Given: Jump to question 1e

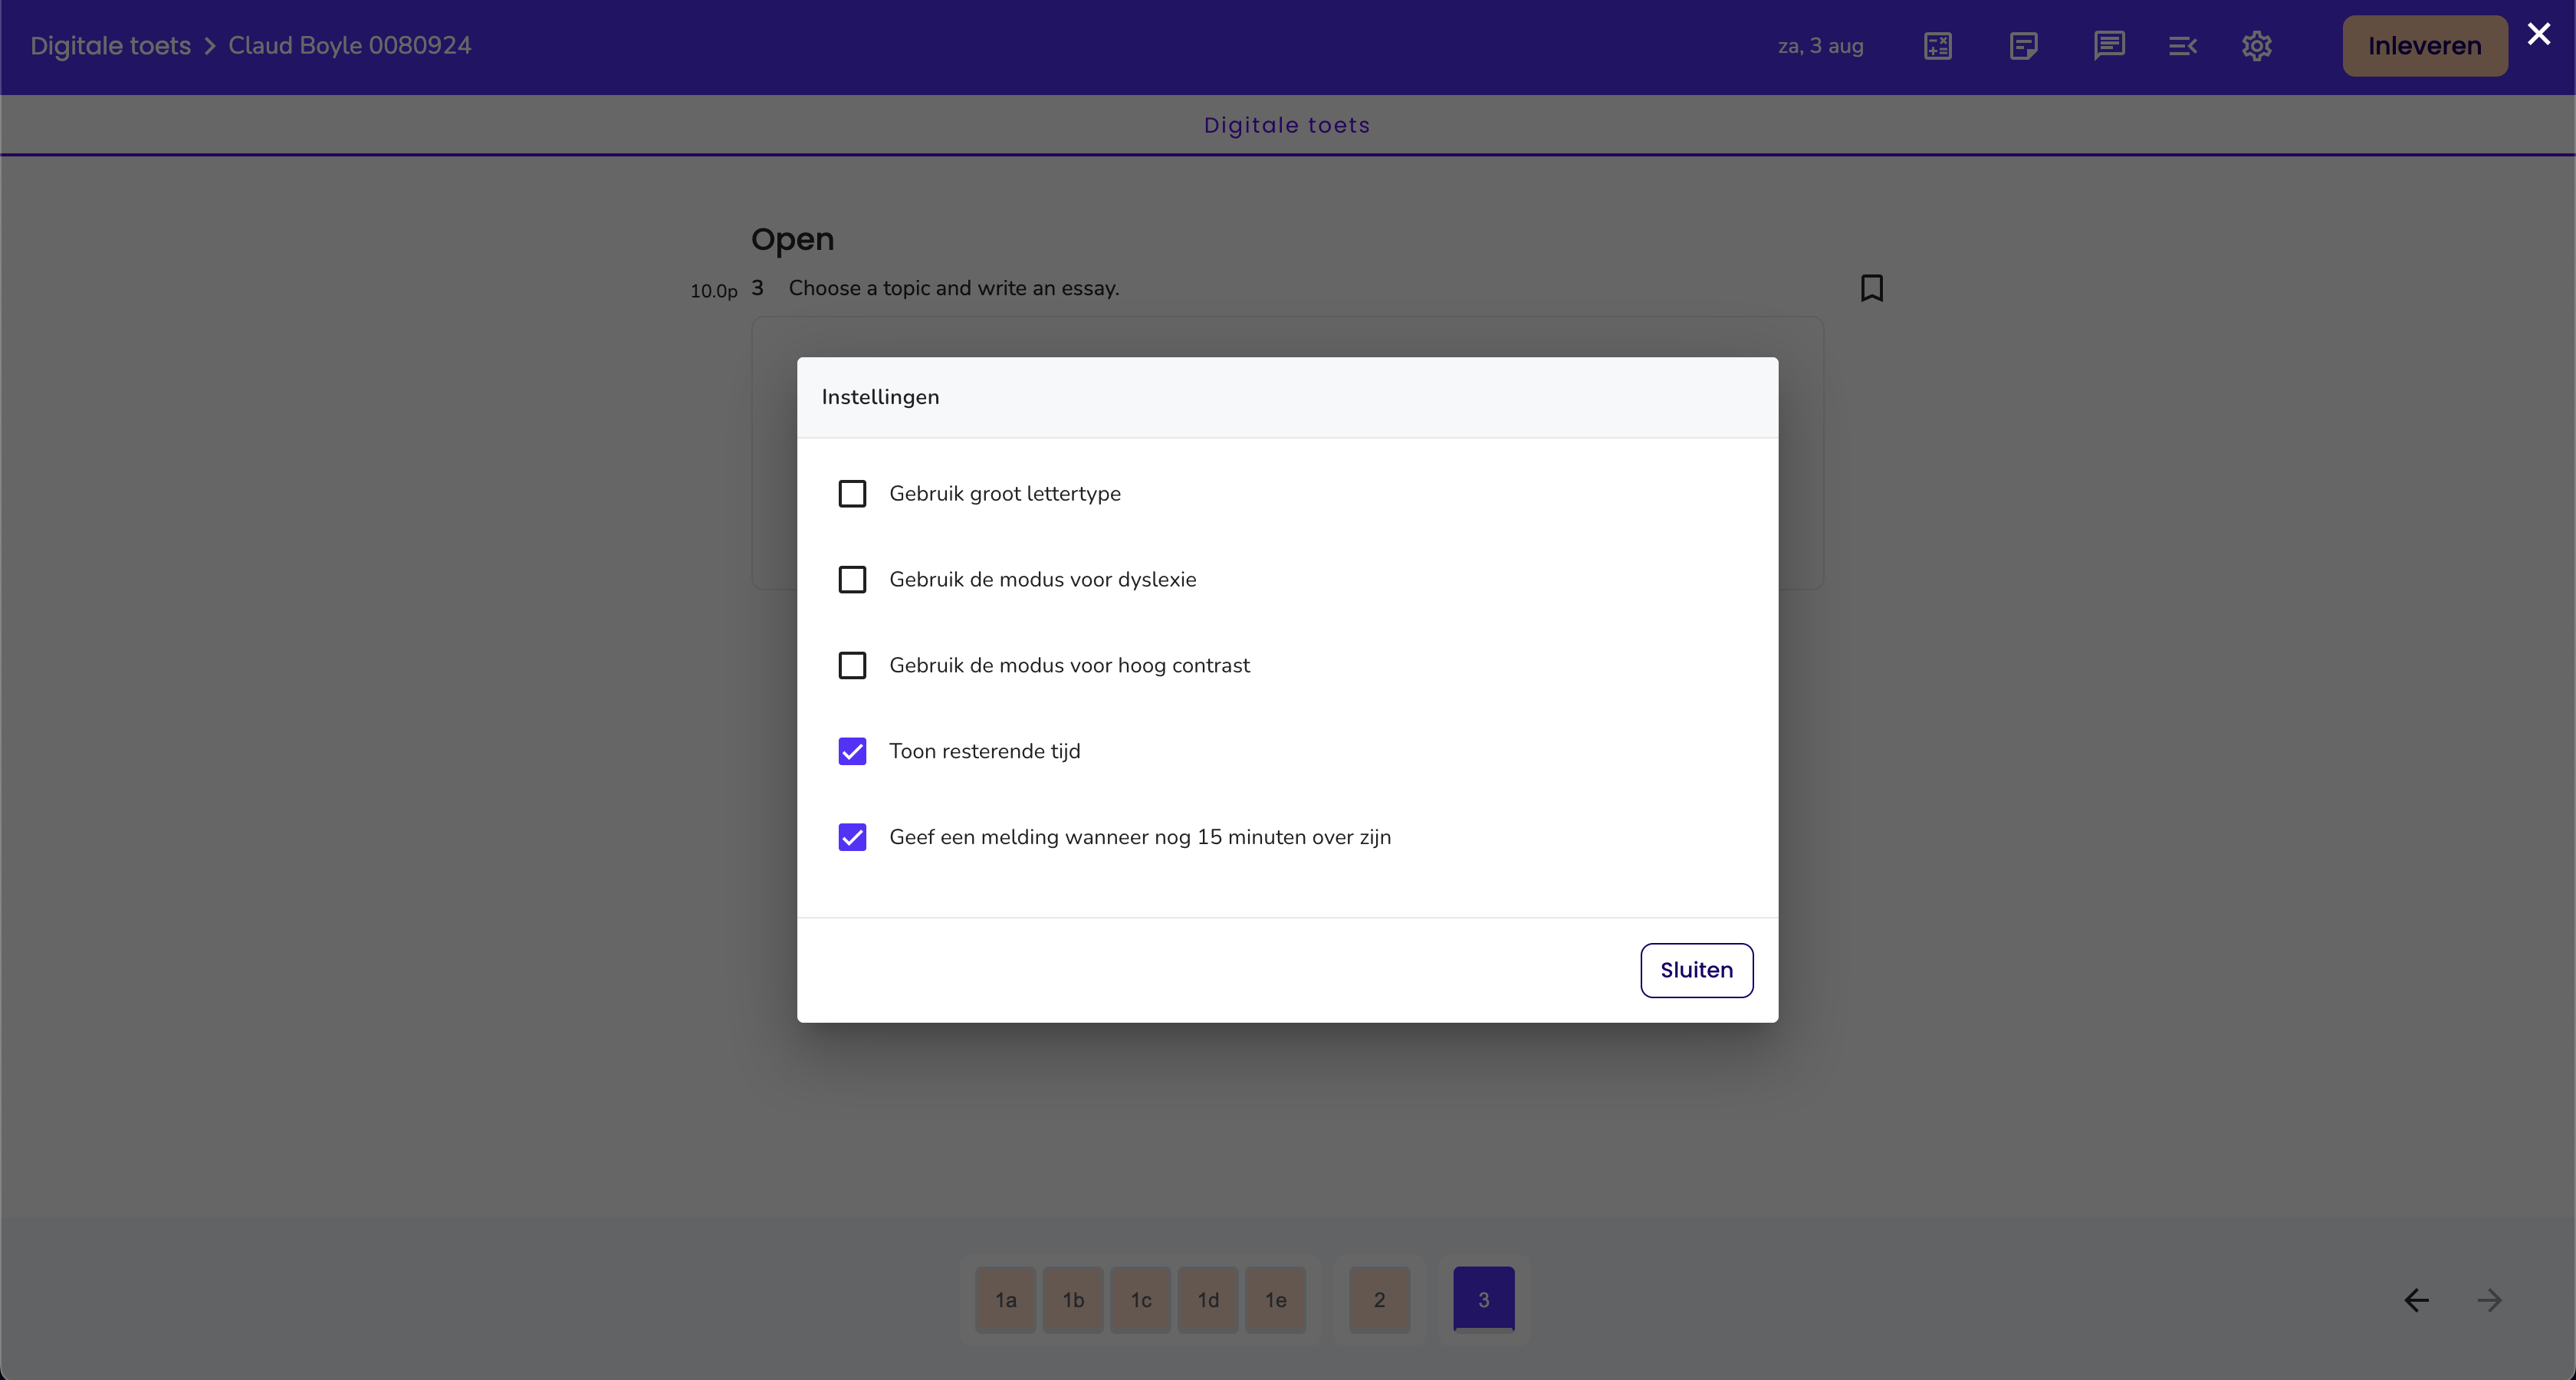Looking at the screenshot, I should pos(1276,1300).
